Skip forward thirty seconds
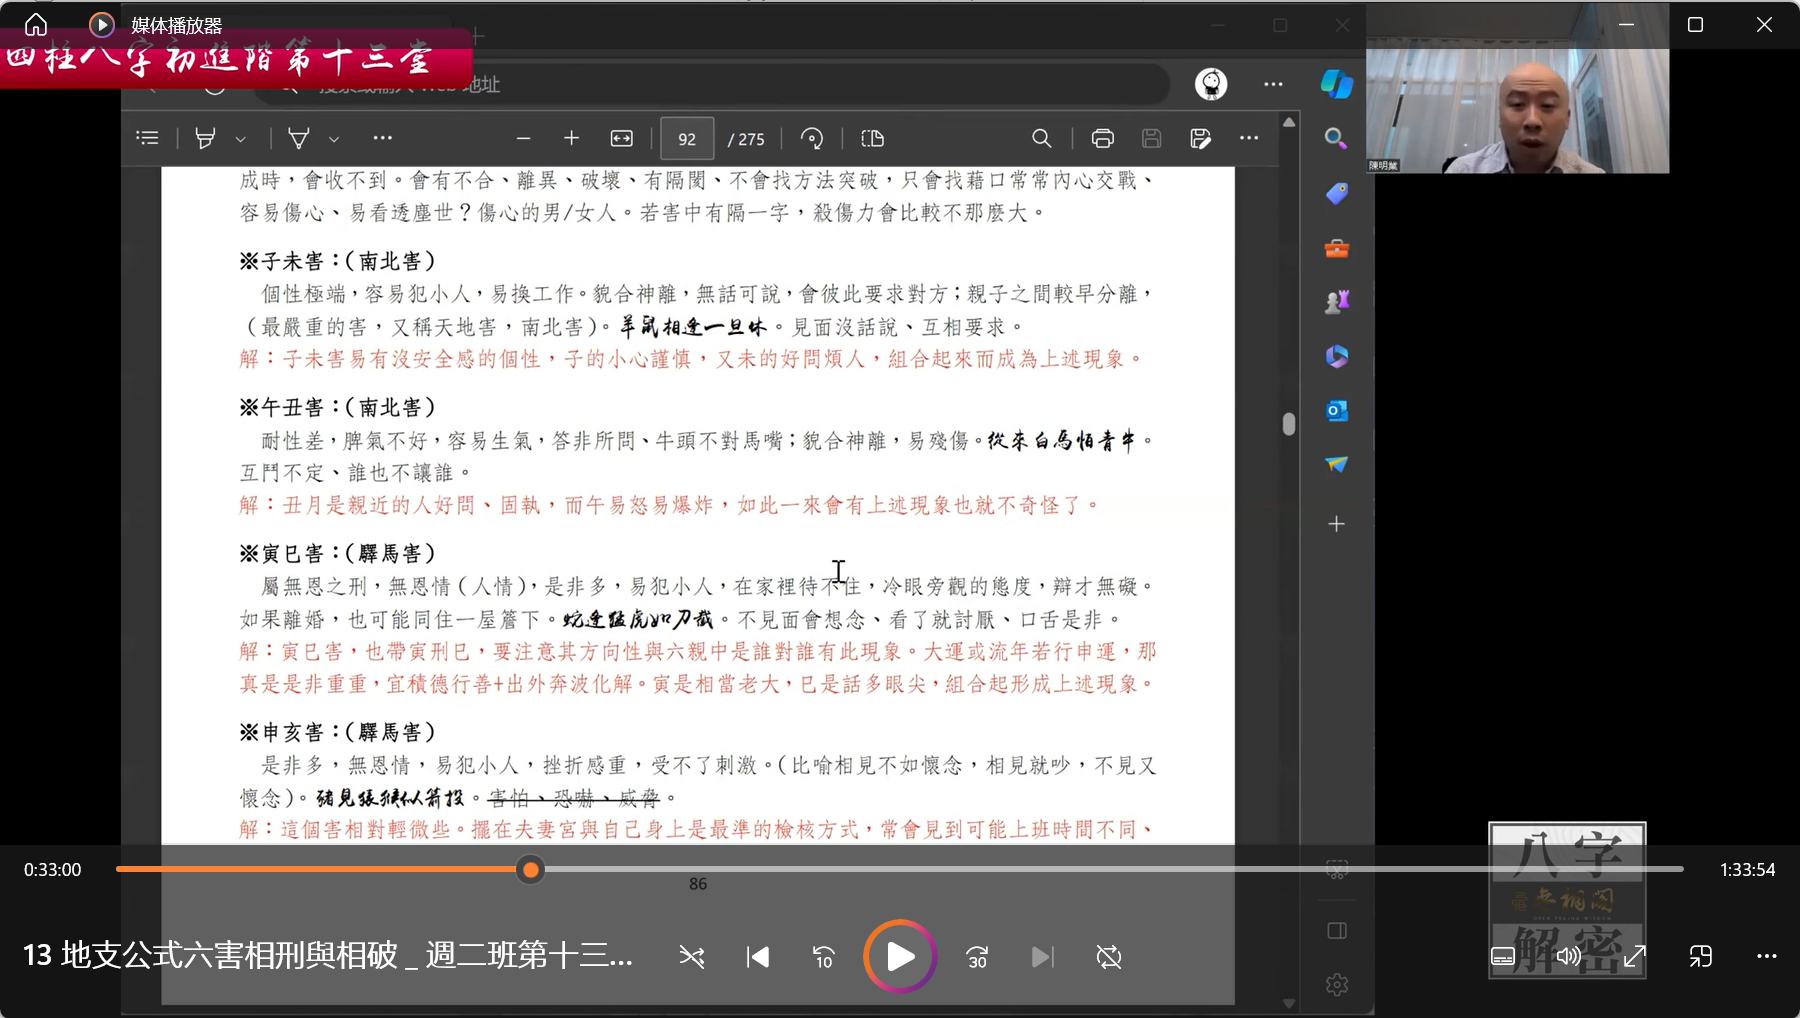The width and height of the screenshot is (1800, 1018). point(977,957)
